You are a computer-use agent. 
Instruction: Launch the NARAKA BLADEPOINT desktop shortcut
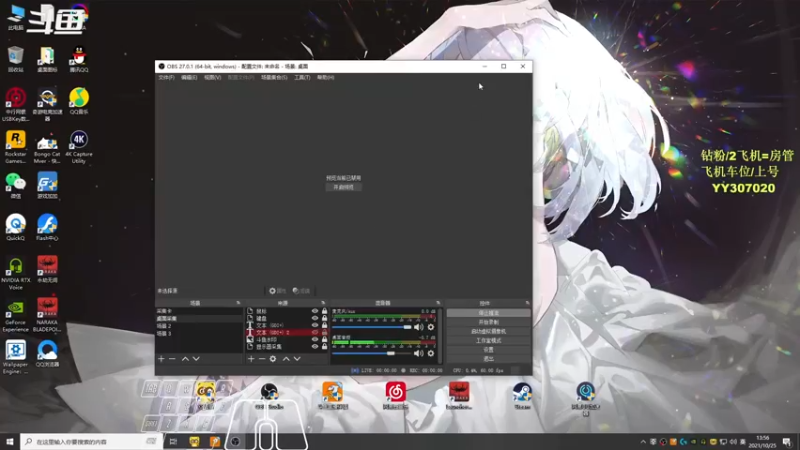[x=47, y=316]
